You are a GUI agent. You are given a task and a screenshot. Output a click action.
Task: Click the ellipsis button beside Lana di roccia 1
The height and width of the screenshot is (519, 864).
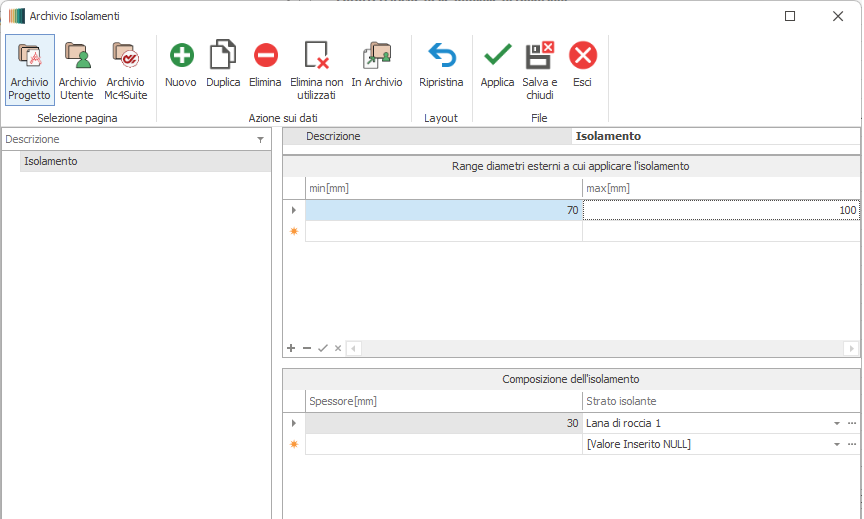pyautogui.click(x=852, y=424)
